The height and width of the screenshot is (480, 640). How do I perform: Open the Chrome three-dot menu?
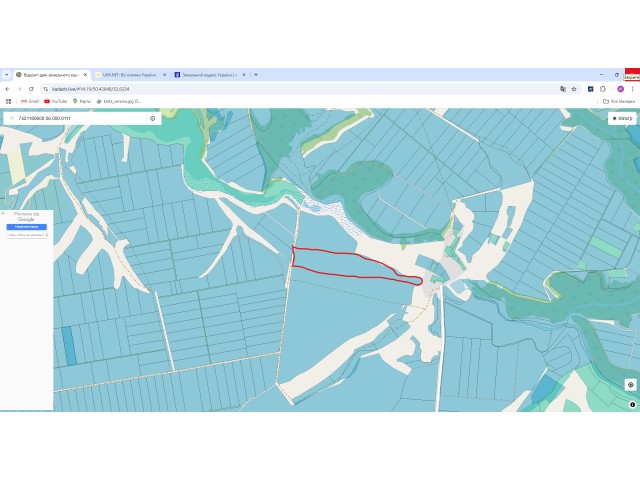tap(632, 89)
